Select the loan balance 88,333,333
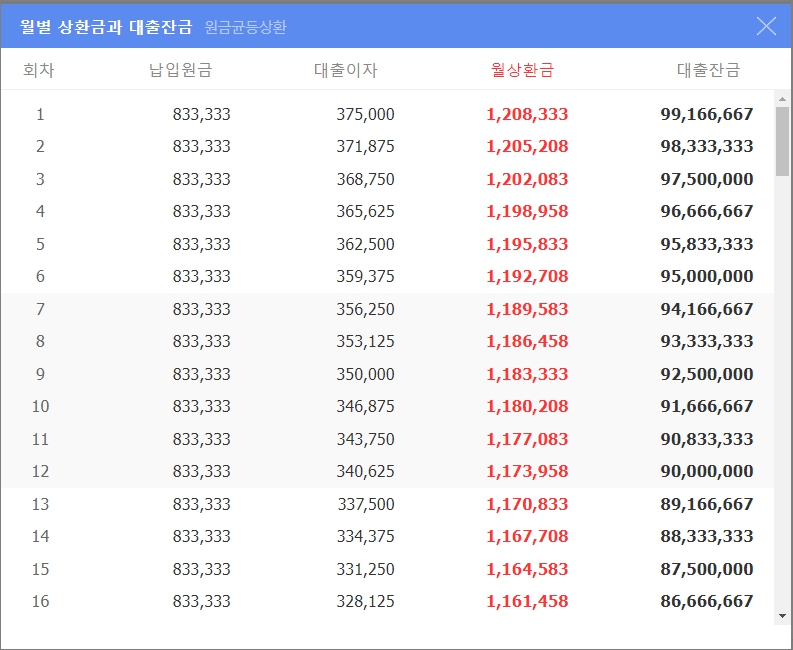This screenshot has height=650, width=793. (707, 536)
